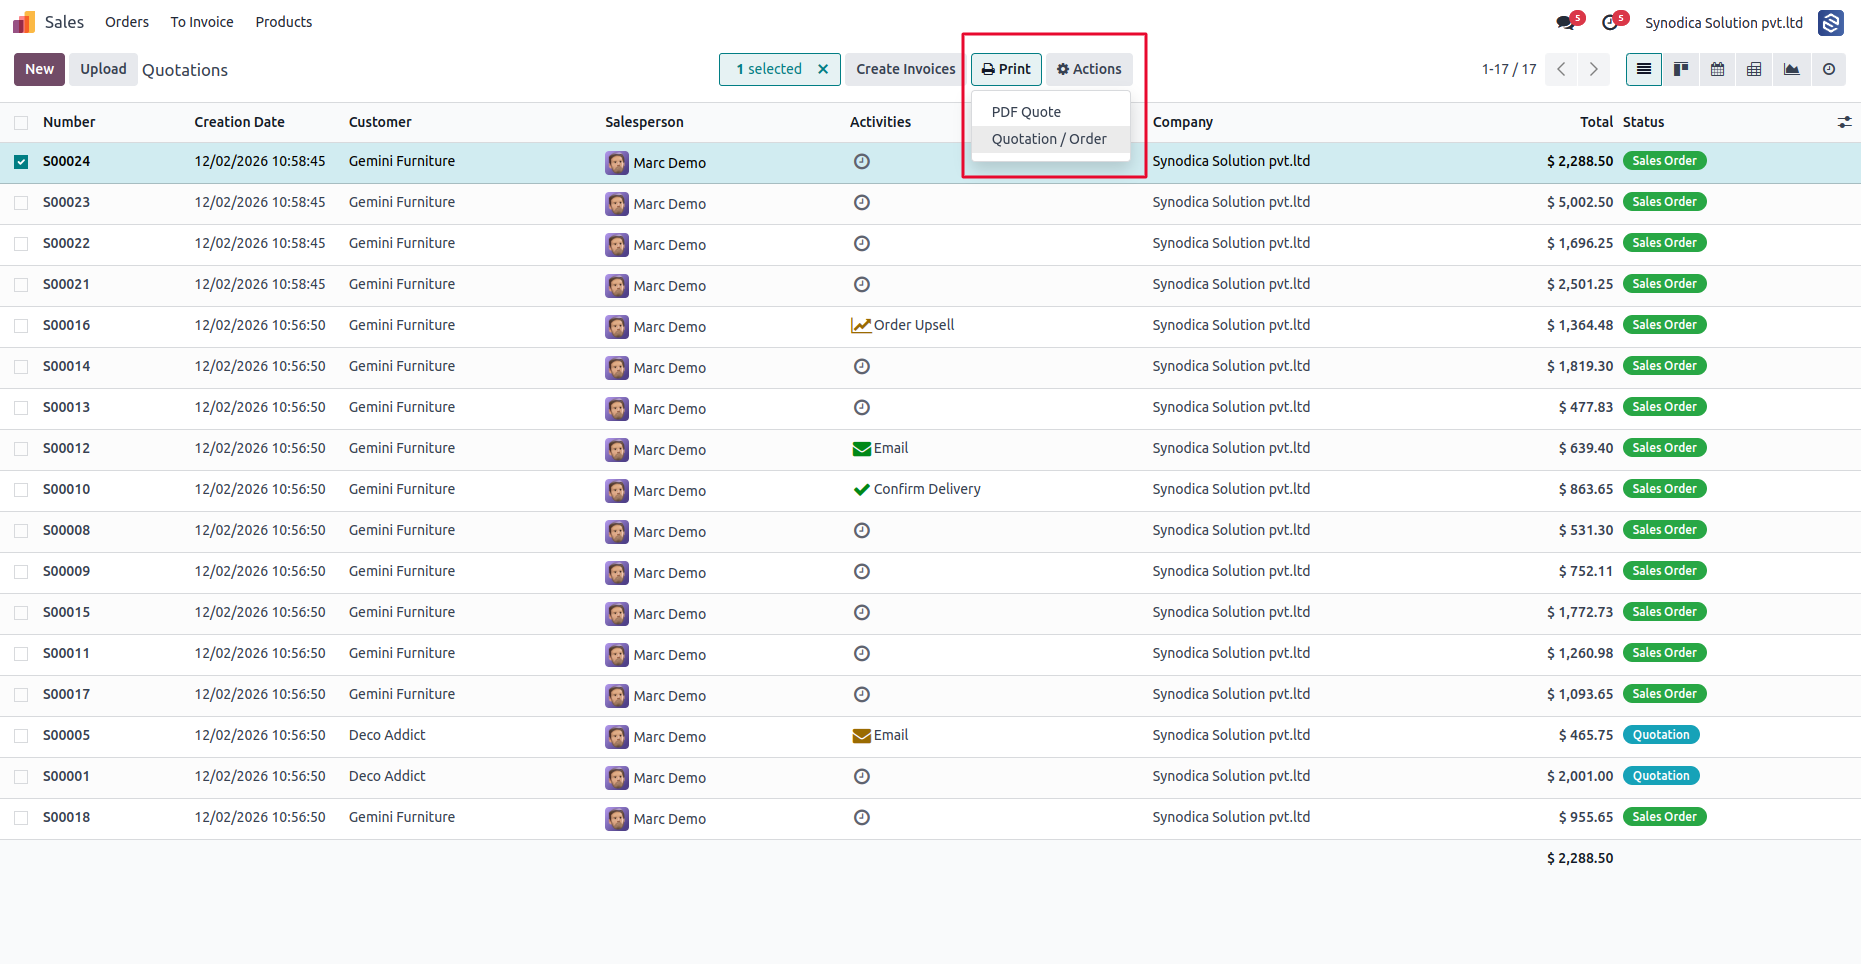Open the Graph view icon
Image resolution: width=1861 pixels, height=964 pixels.
1791,69
